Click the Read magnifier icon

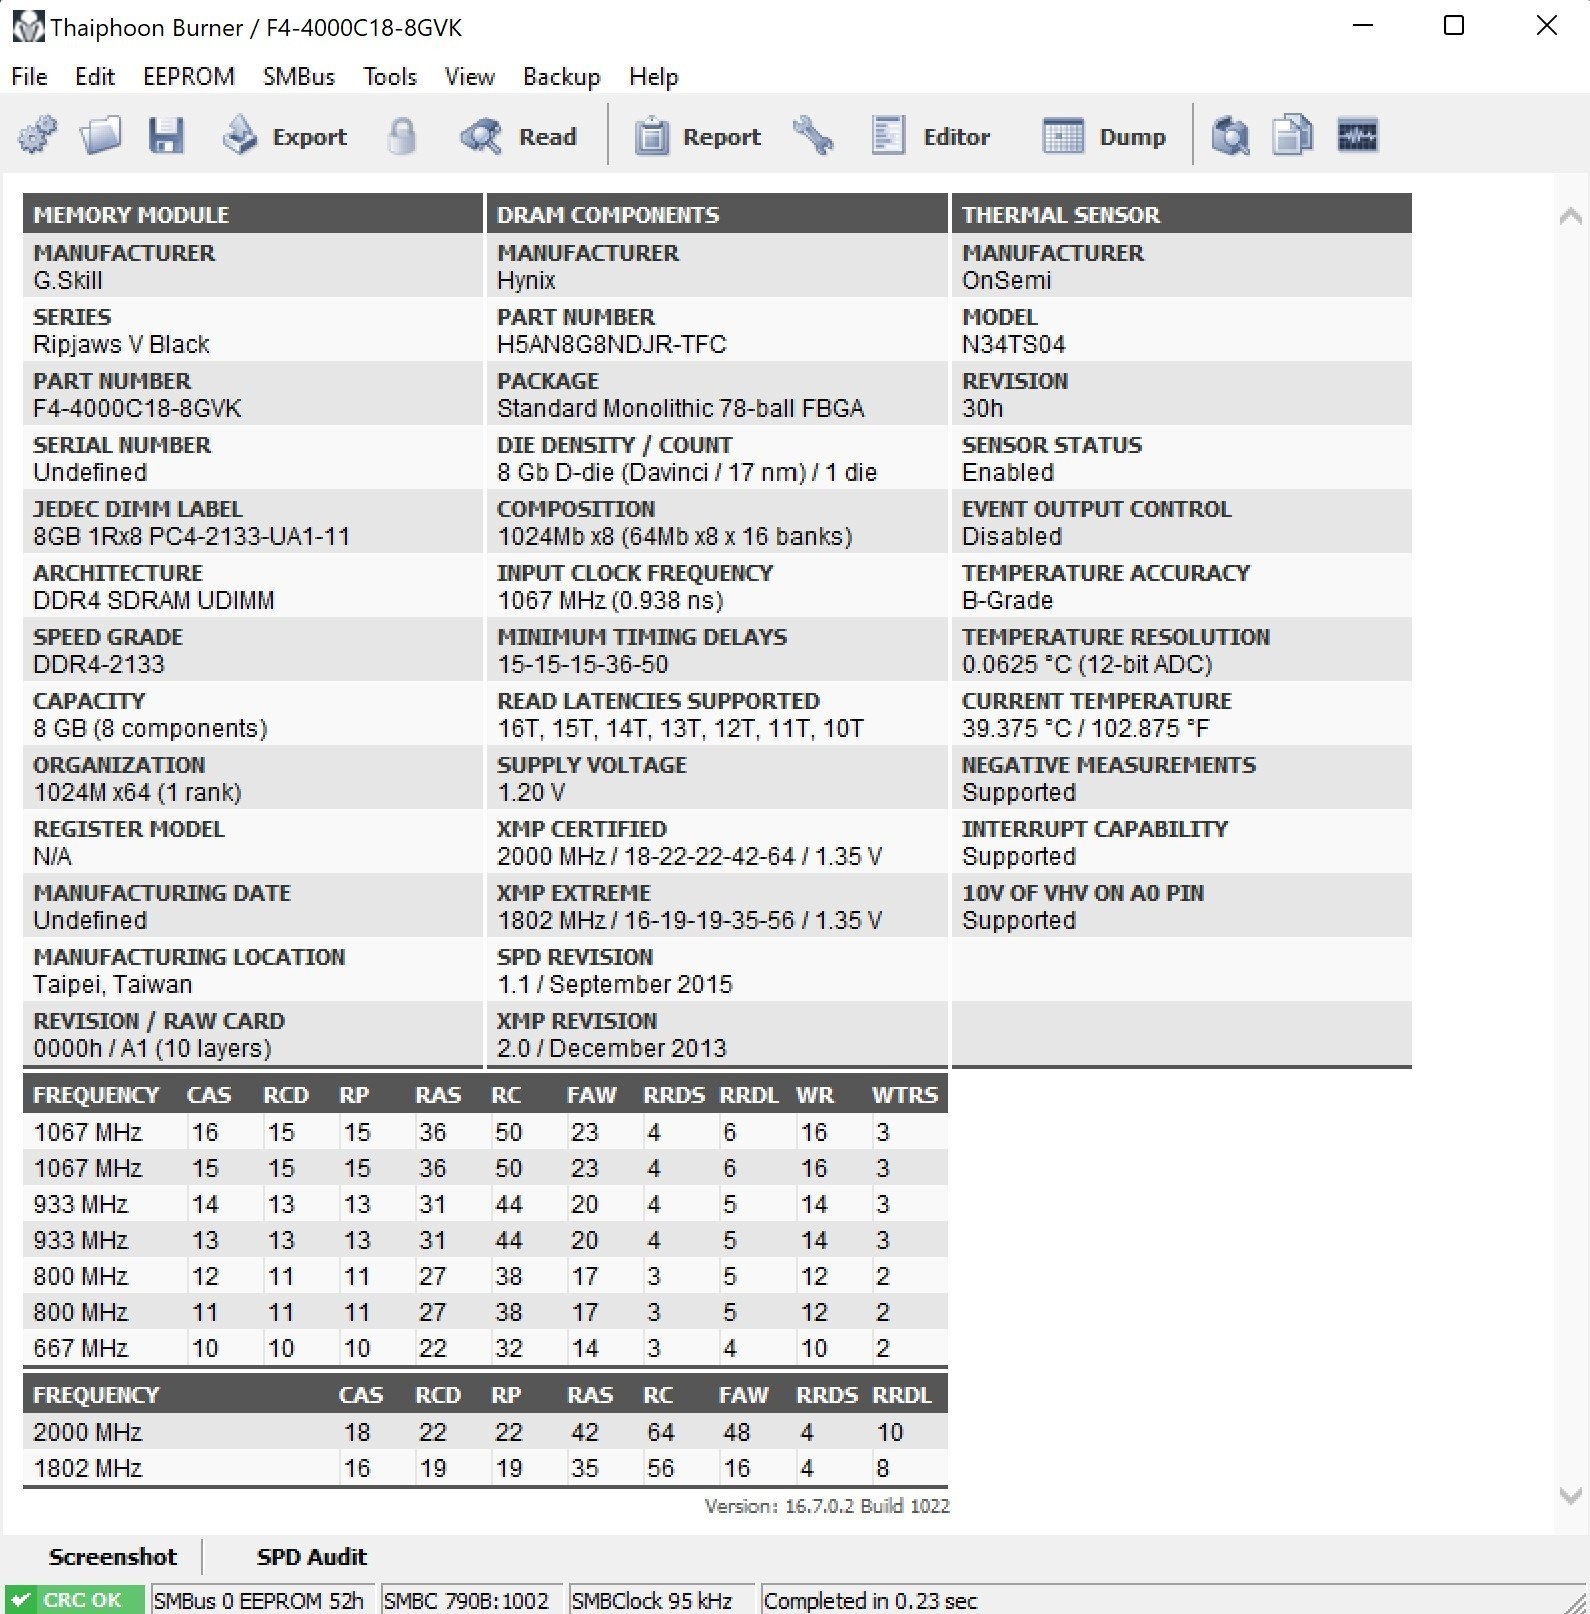(x=481, y=135)
